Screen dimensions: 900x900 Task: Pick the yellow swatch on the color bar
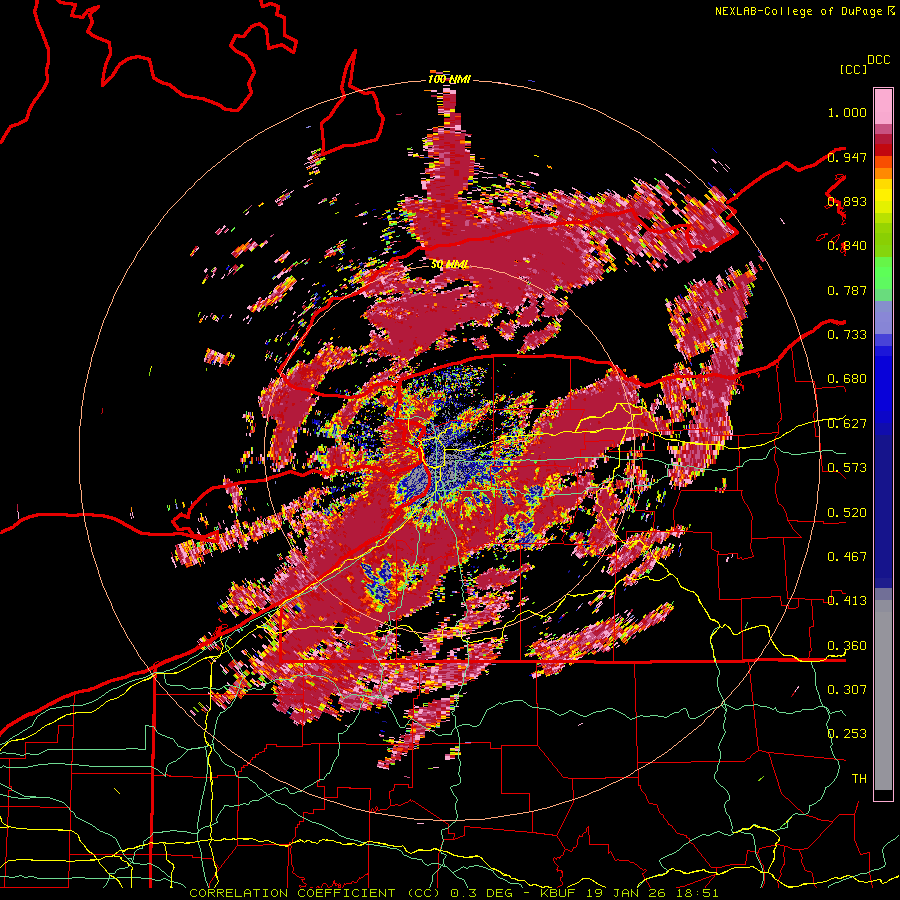click(x=883, y=197)
